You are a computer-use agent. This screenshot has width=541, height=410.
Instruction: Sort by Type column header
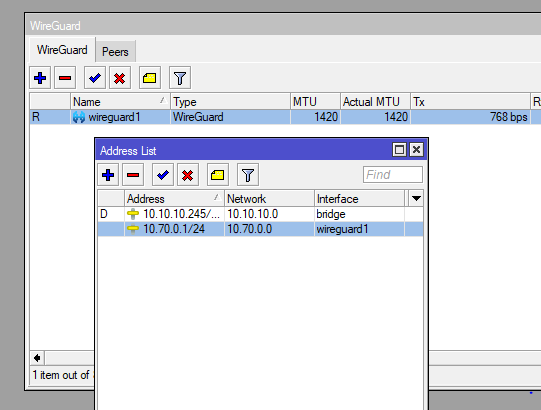(x=230, y=102)
